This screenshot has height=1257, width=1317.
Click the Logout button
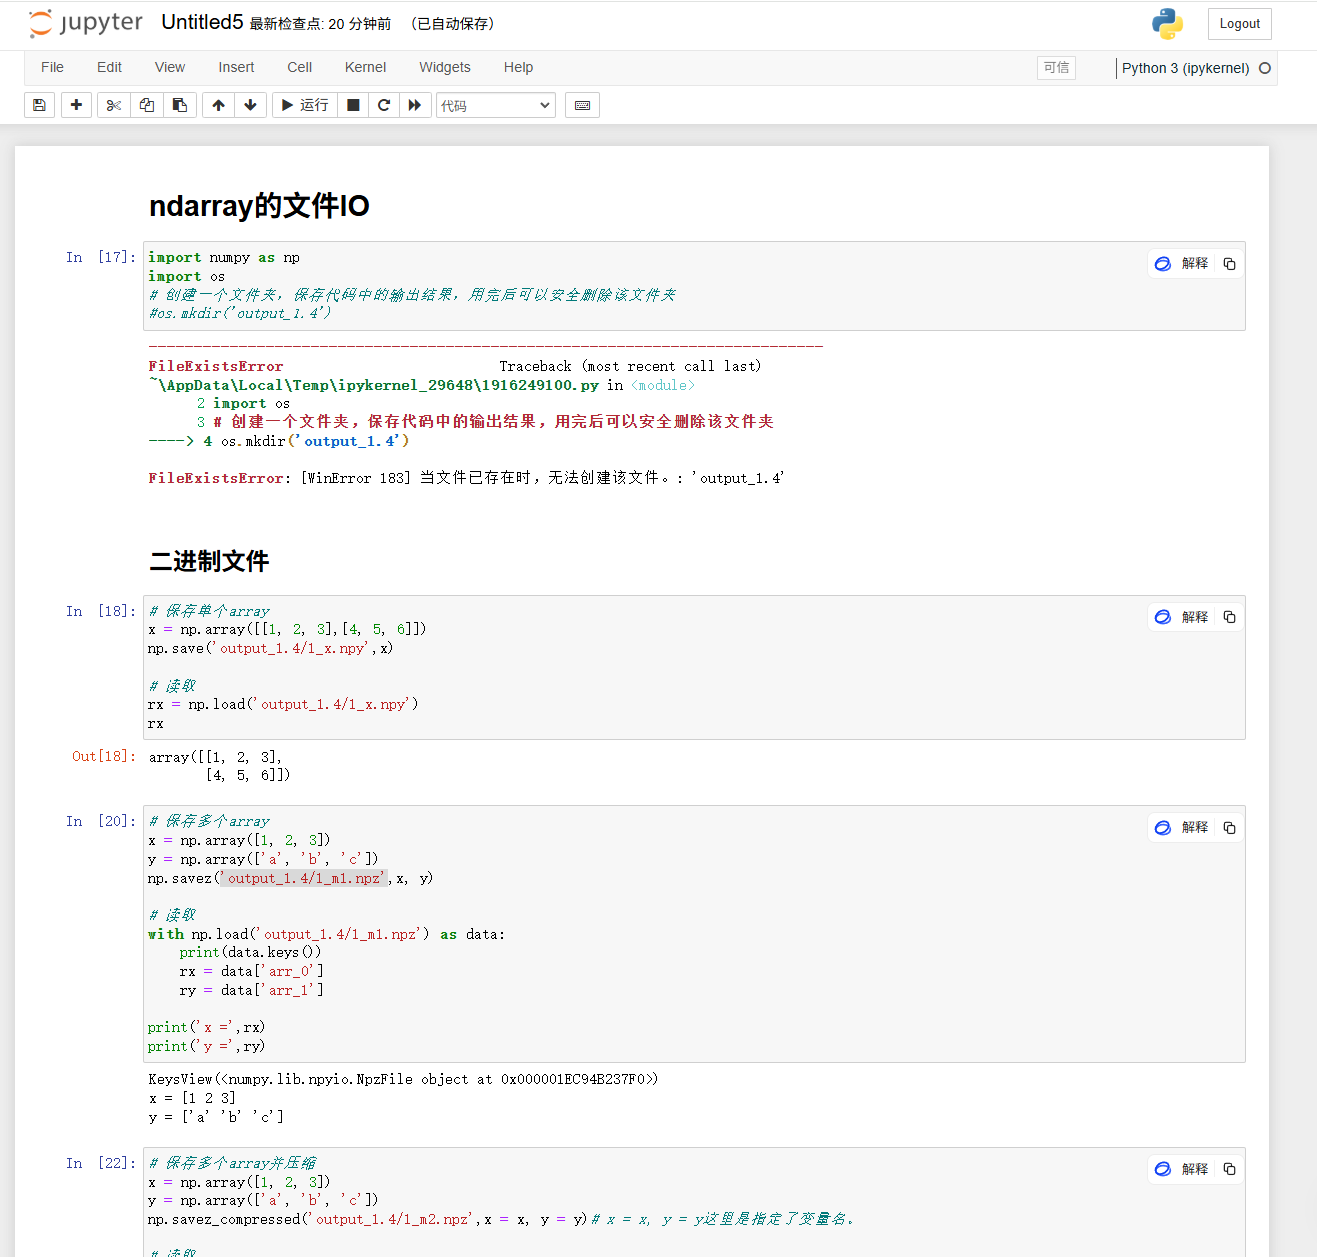[x=1239, y=23]
